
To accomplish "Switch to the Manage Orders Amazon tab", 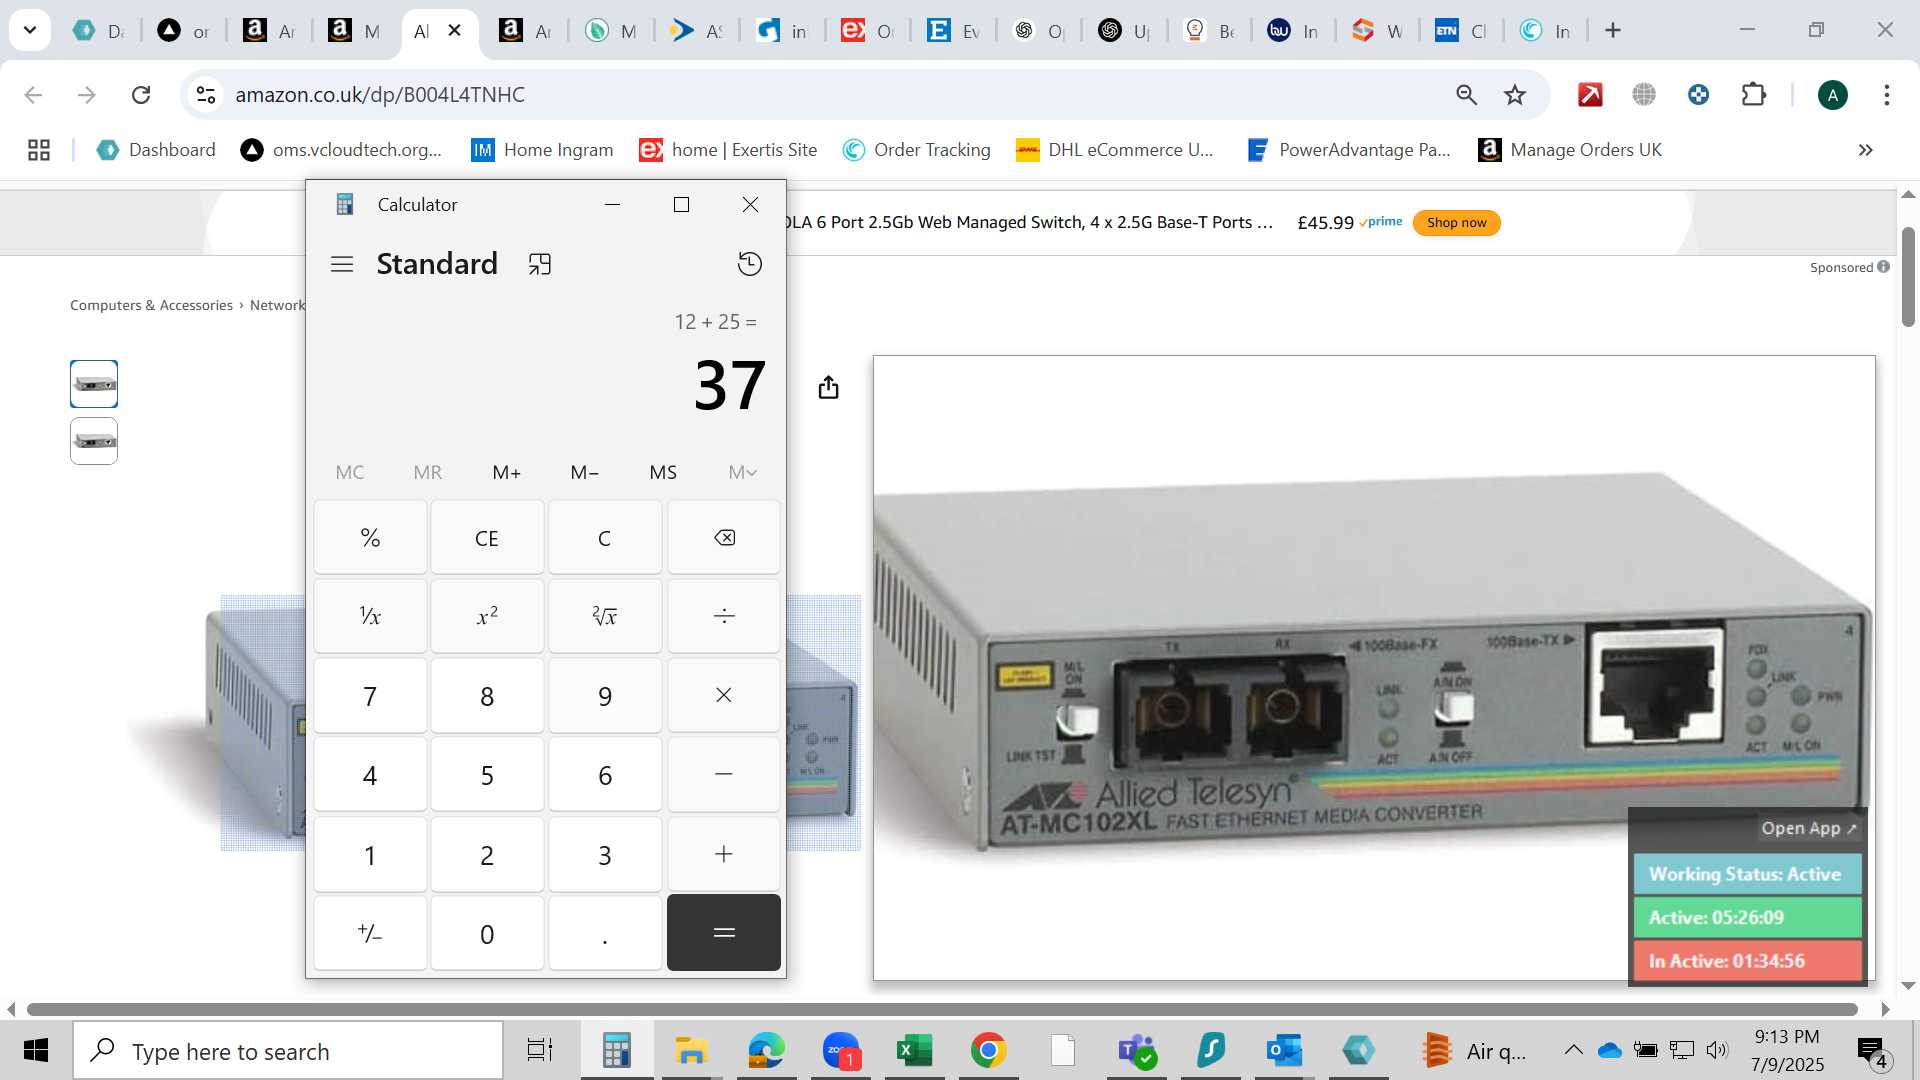I will (355, 31).
